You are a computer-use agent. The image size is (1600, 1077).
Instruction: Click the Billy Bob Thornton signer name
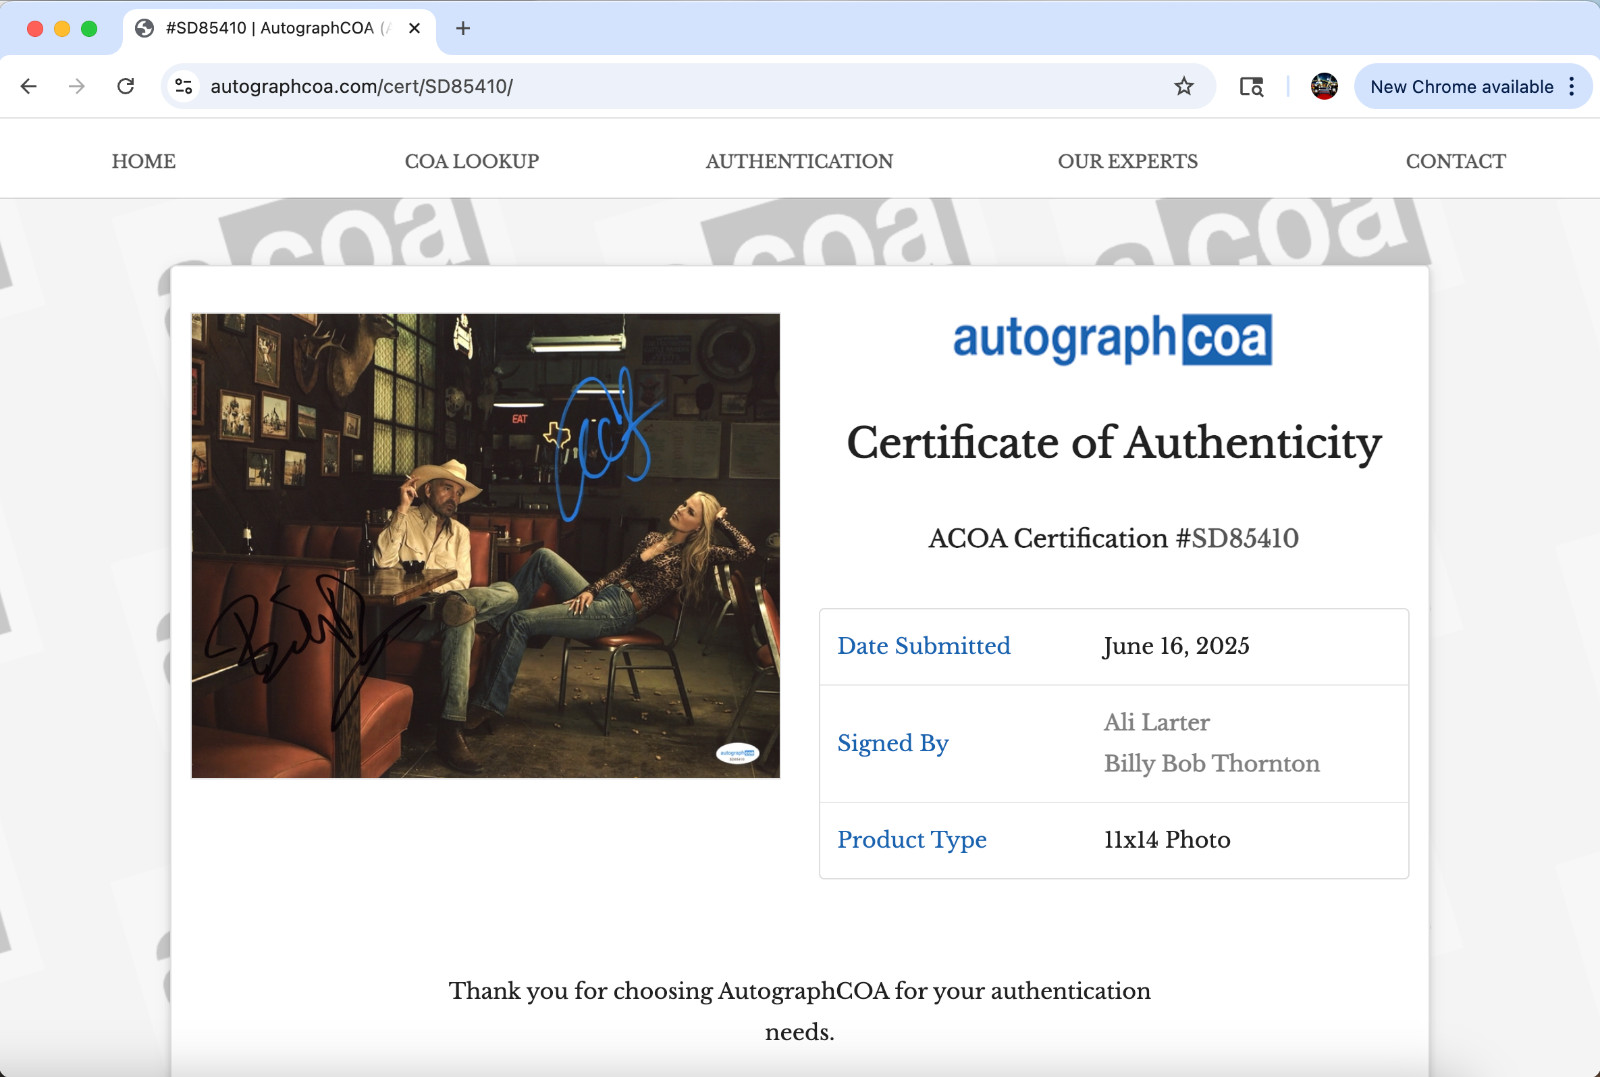pos(1212,764)
